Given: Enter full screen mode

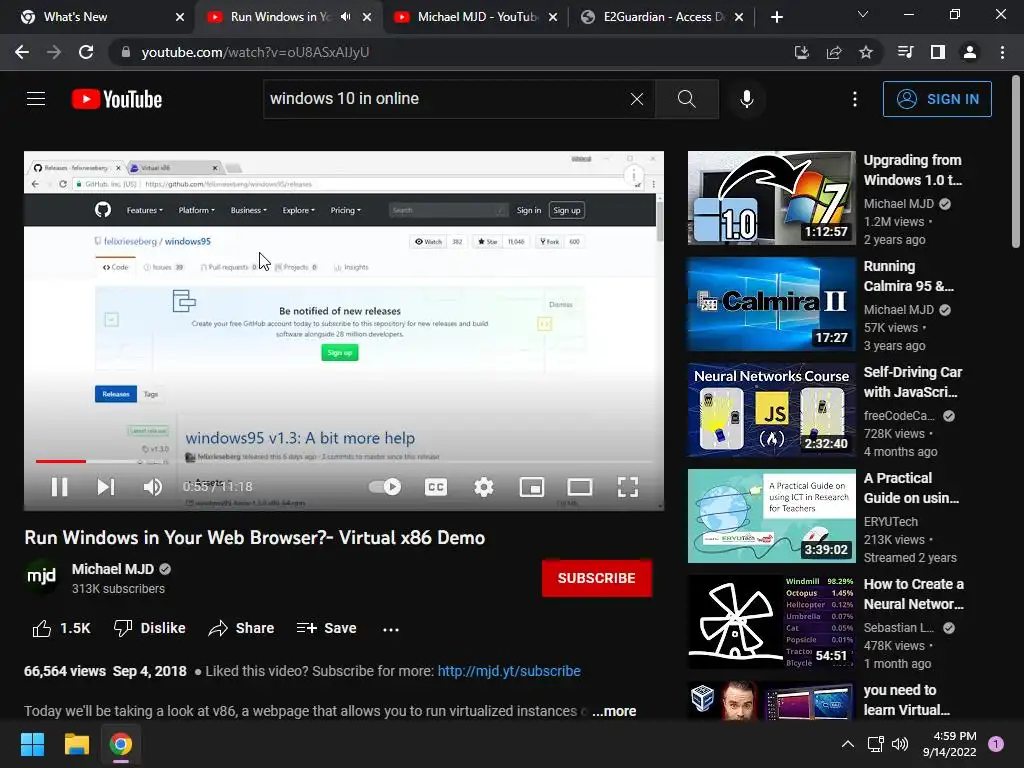Looking at the screenshot, I should [x=628, y=487].
